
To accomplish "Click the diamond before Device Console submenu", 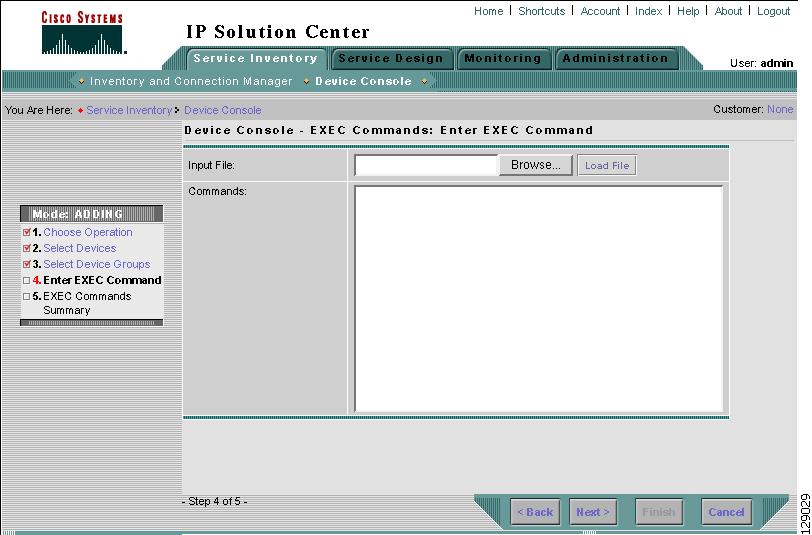I will tap(307, 81).
